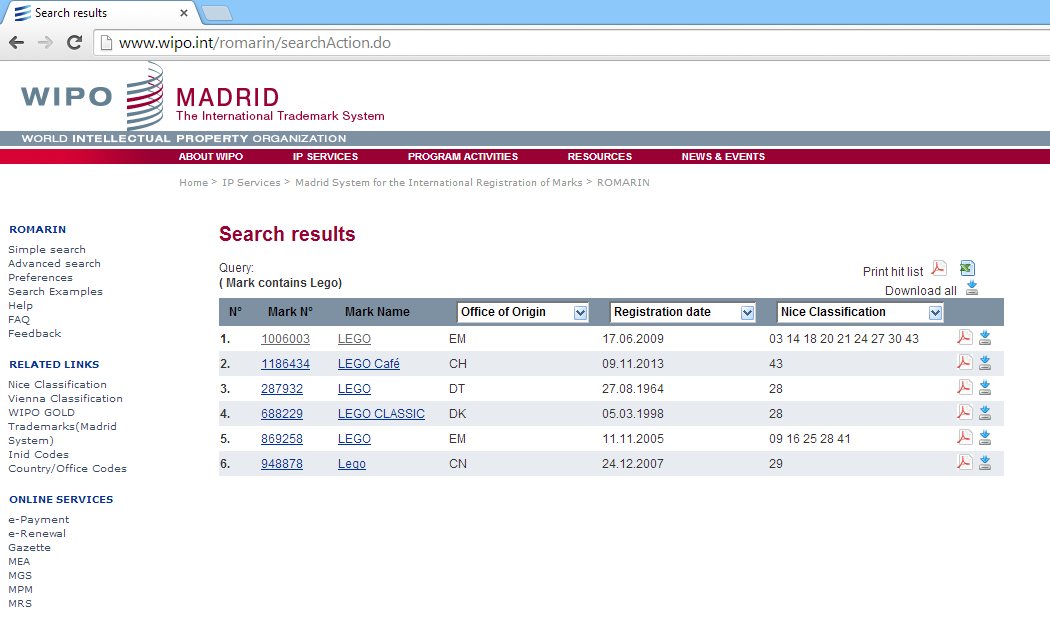Reload page using browser refresh button
This screenshot has height=641, width=1050.
pos(74,42)
